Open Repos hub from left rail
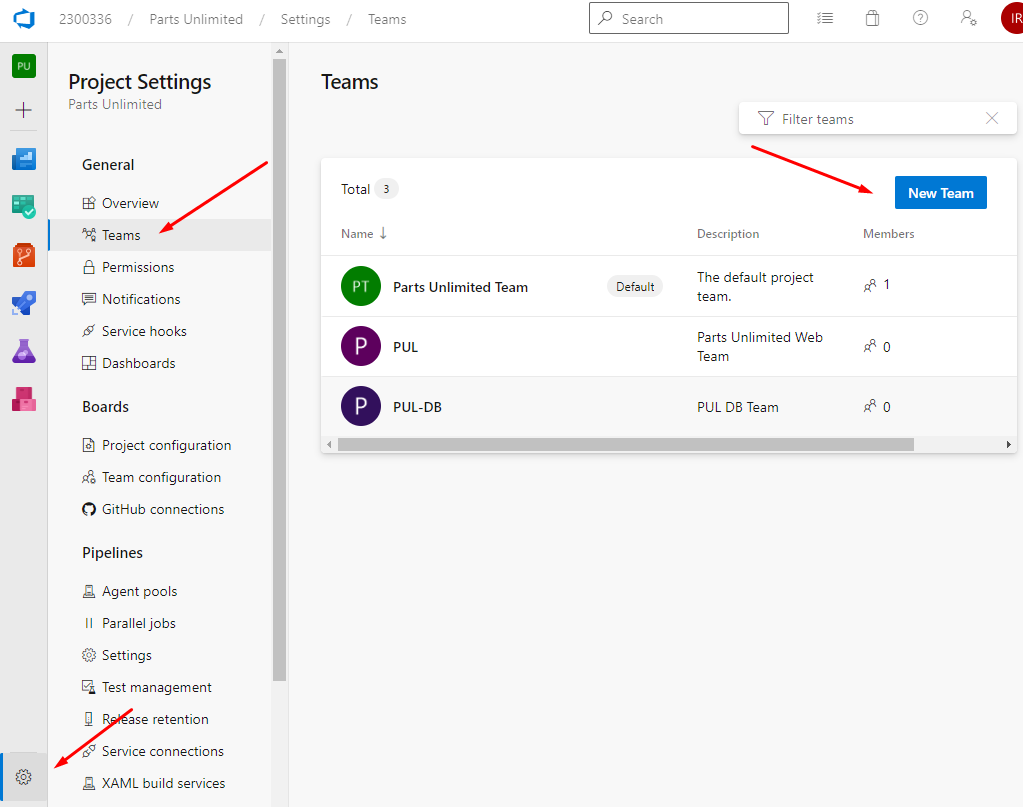 point(24,255)
